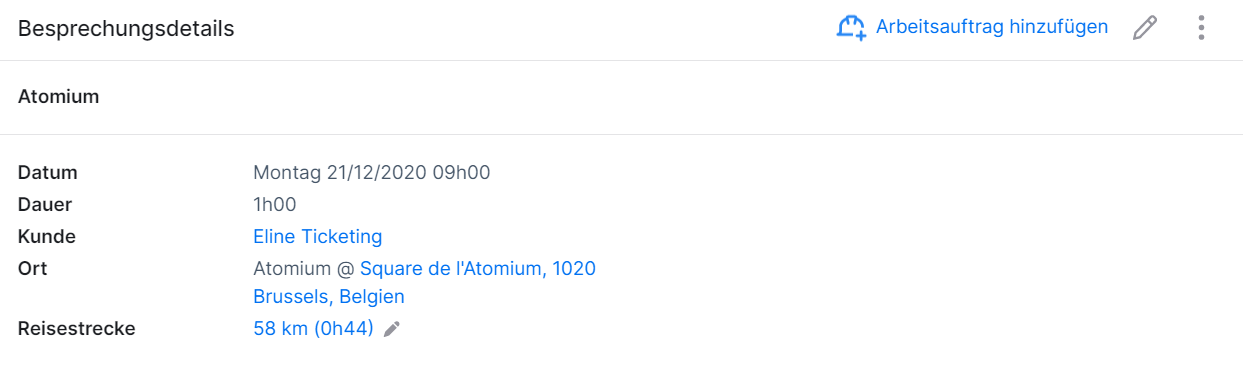Click the Ort field label
The height and width of the screenshot is (366, 1243).
click(x=33, y=269)
